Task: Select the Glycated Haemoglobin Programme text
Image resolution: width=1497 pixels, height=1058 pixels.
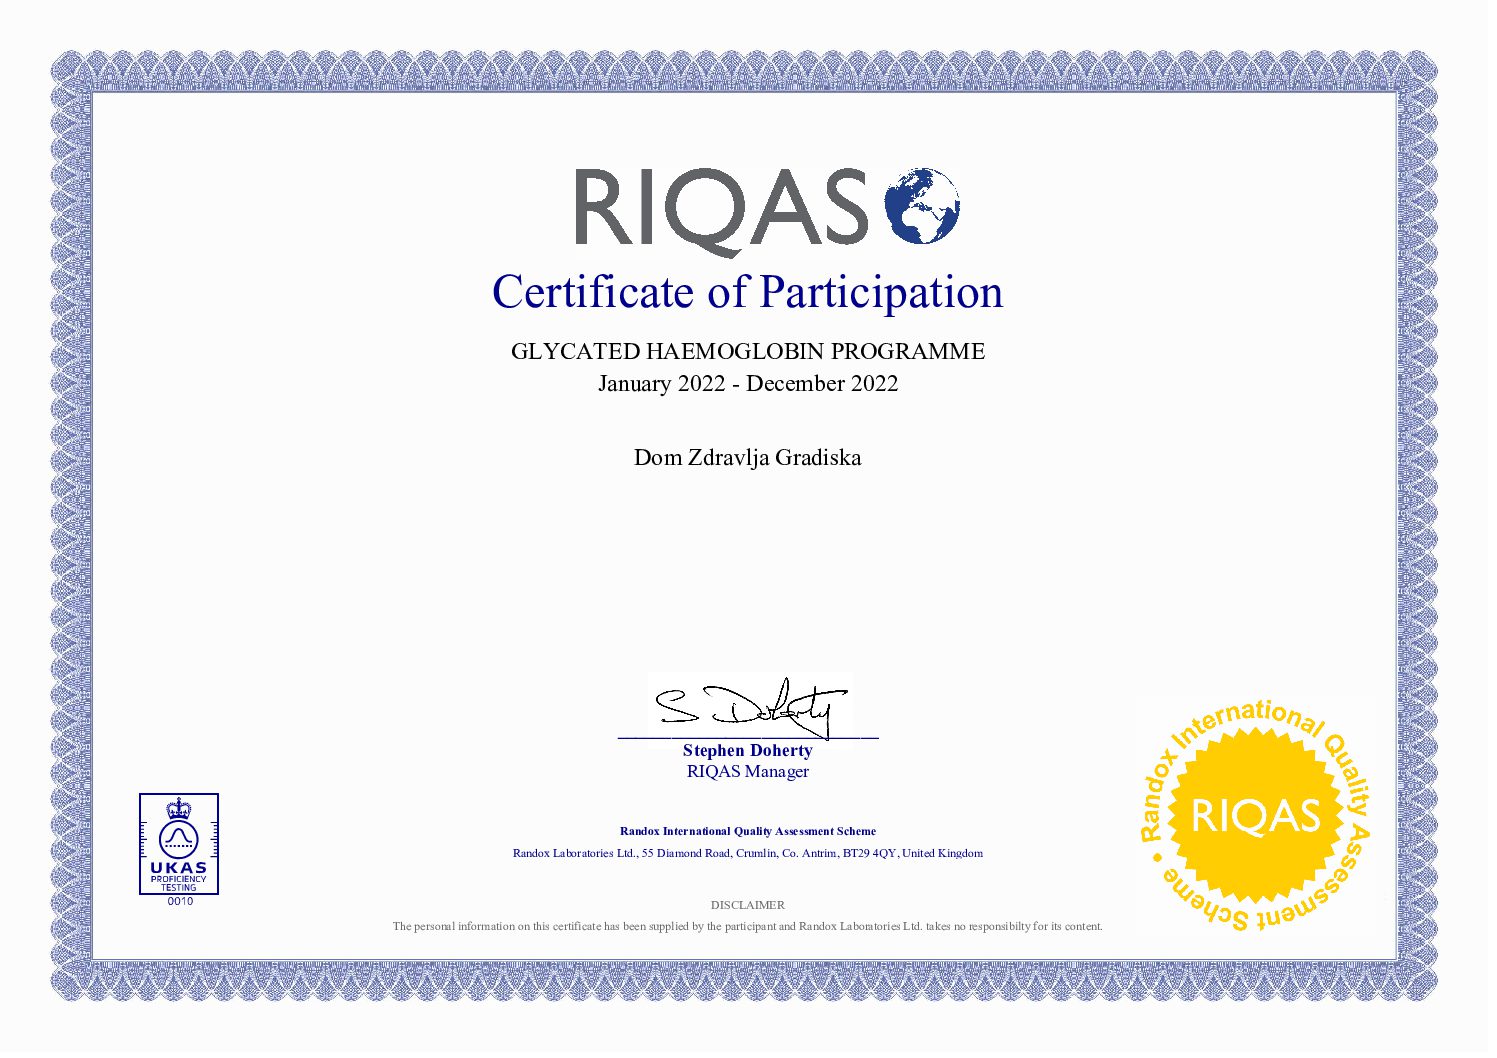Action: click(x=747, y=352)
